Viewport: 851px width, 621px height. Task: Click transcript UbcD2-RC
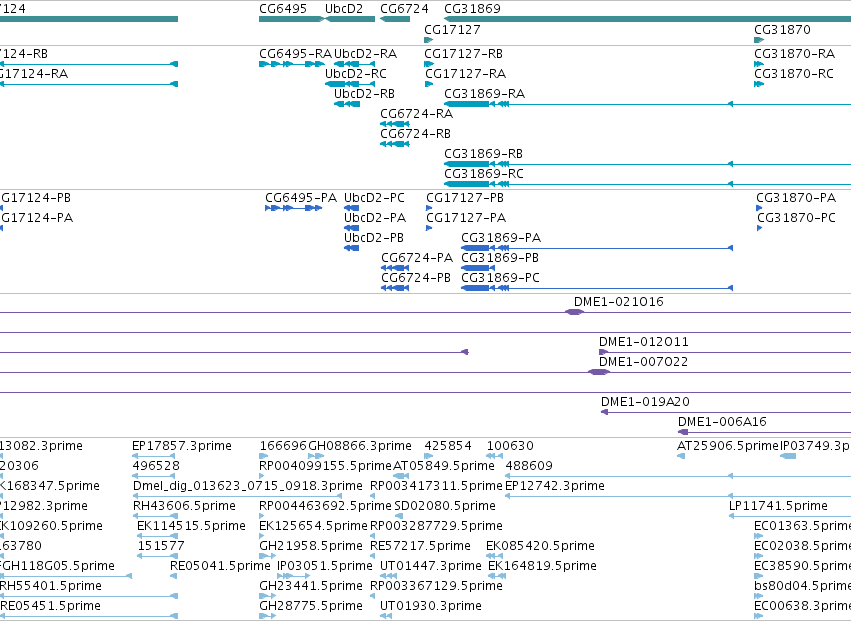[356, 74]
